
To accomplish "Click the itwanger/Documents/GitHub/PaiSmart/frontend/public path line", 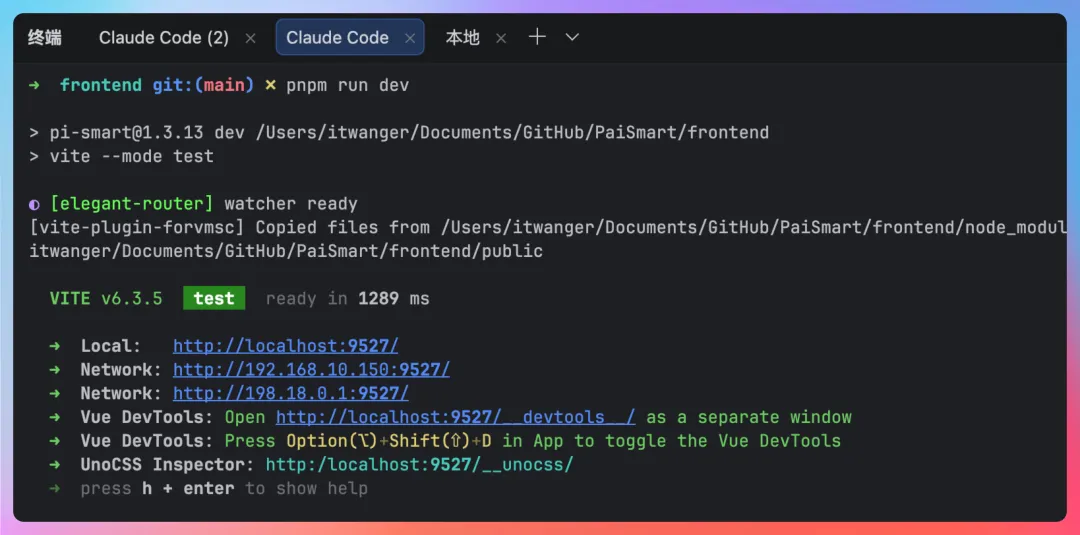I will [x=286, y=251].
